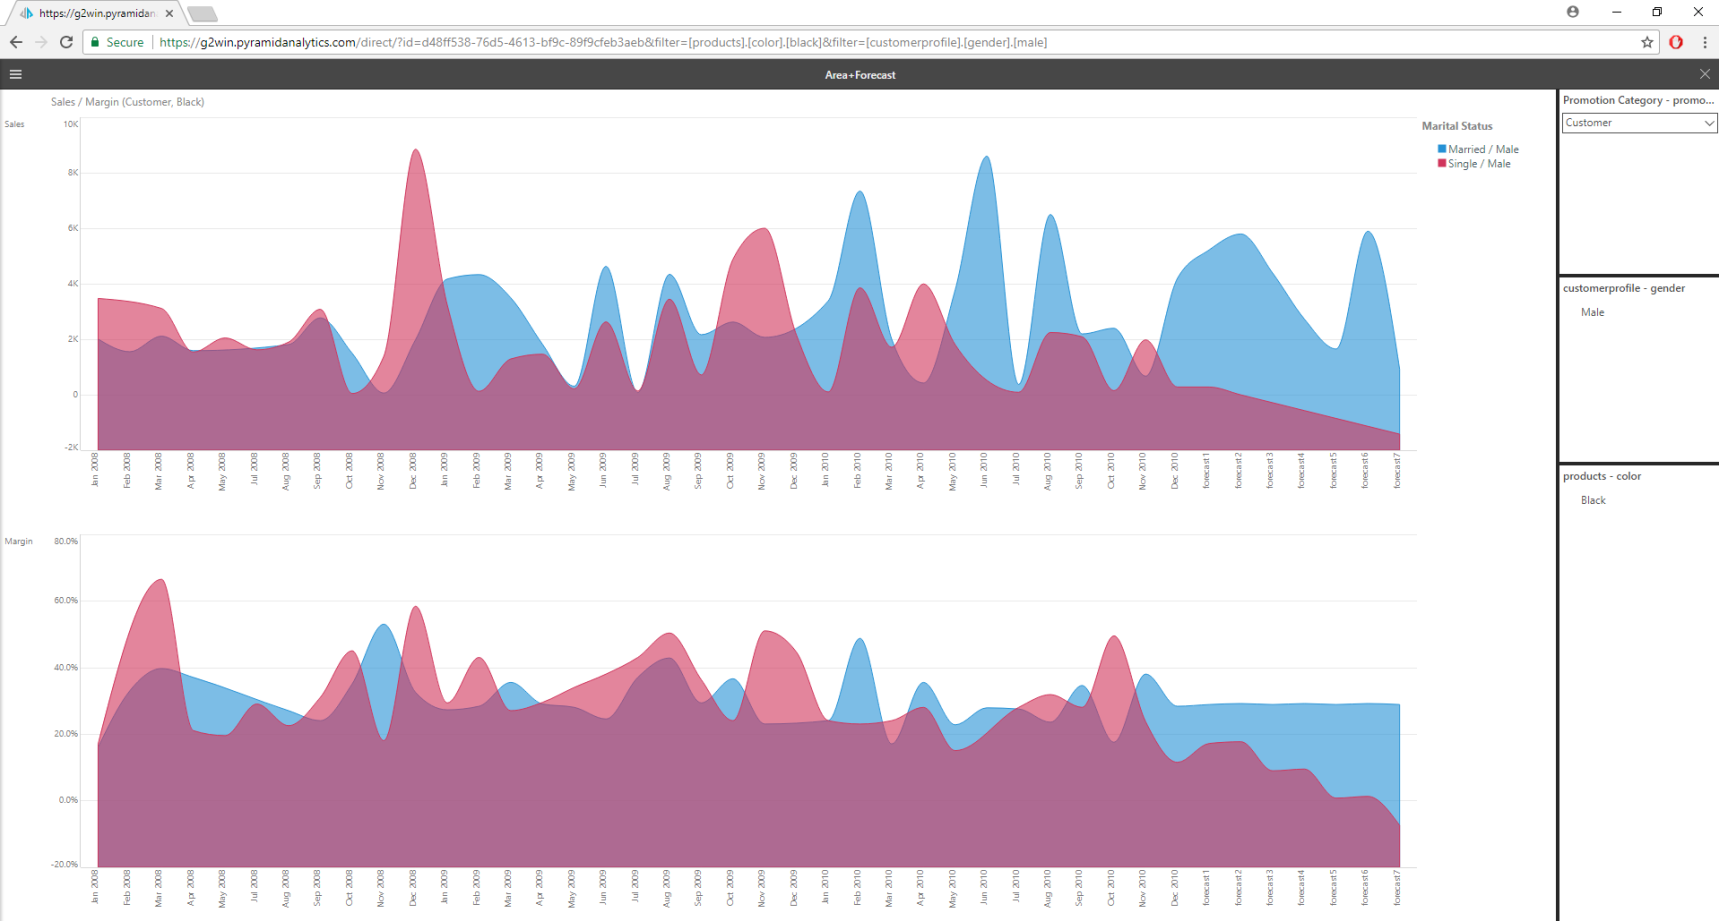The image size is (1719, 921).
Task: Close the Area+Forecast view with the X
Action: coord(1704,74)
